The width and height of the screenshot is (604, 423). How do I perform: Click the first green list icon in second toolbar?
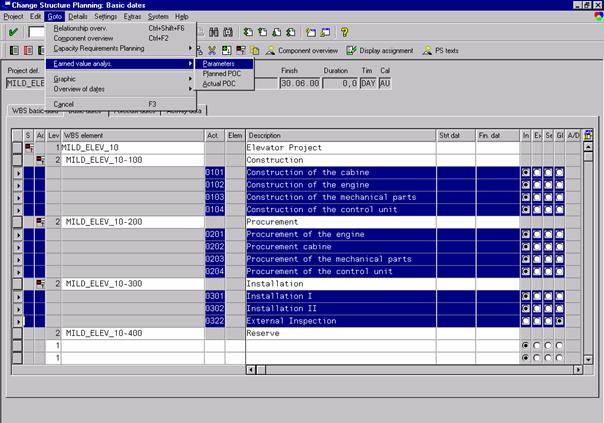(x=14, y=50)
